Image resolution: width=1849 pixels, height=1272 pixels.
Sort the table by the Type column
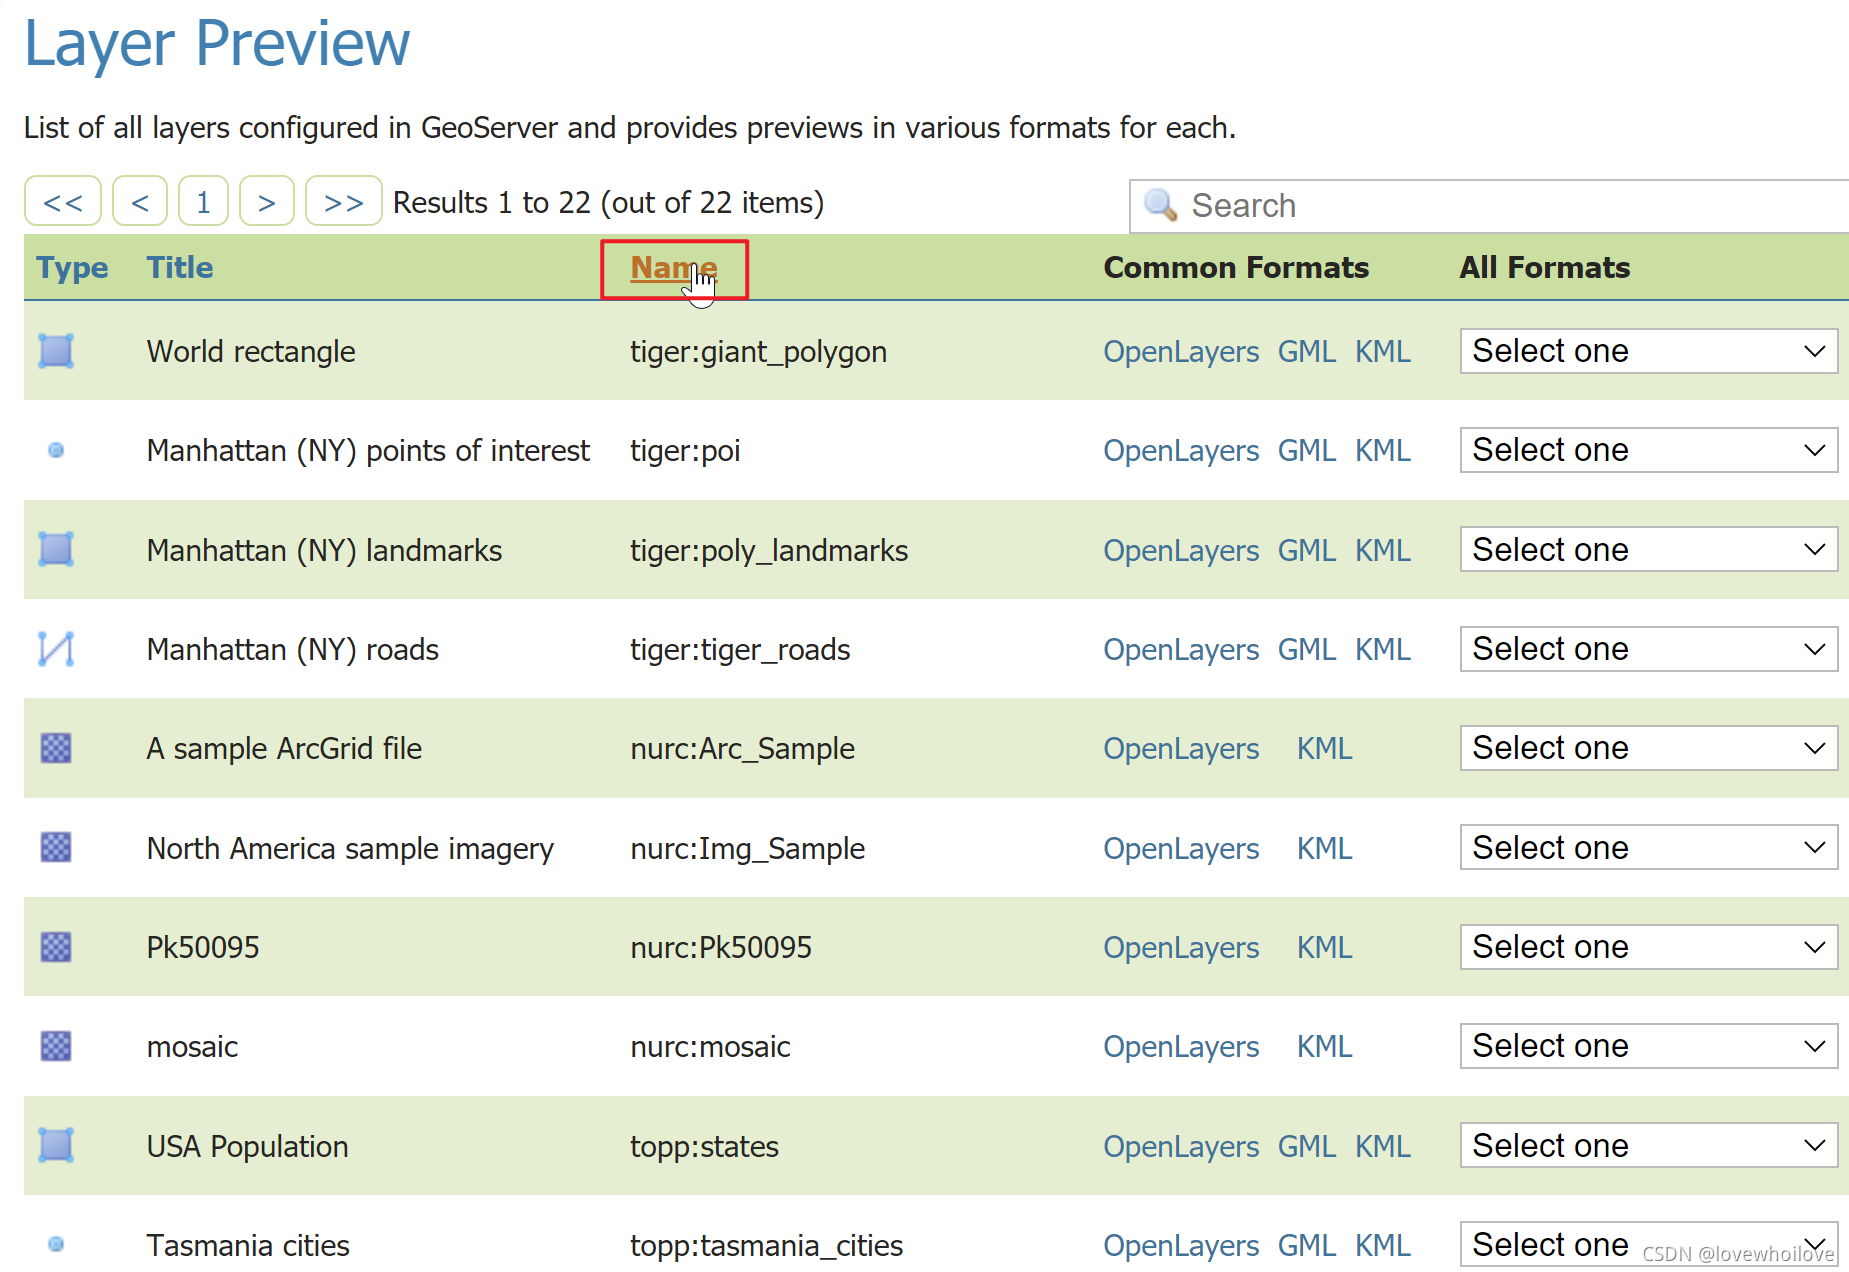(x=72, y=268)
